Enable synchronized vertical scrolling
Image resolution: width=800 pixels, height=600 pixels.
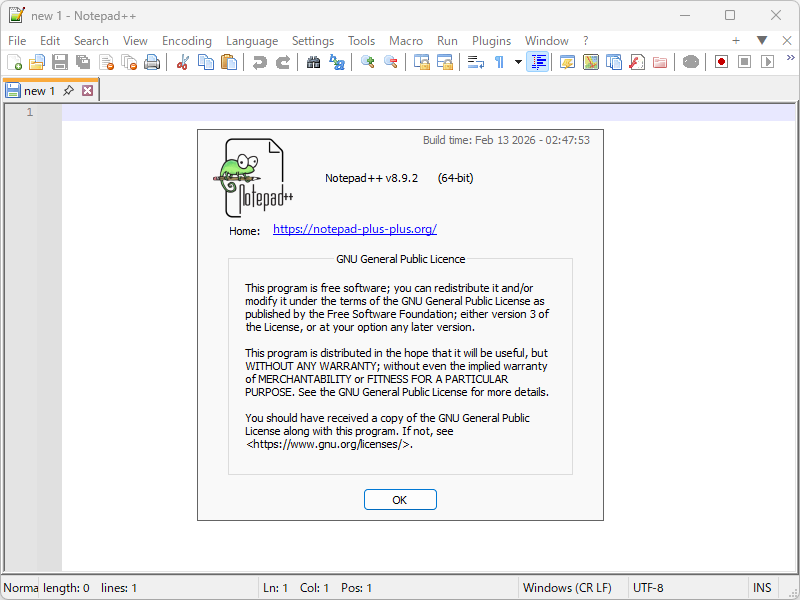point(422,61)
